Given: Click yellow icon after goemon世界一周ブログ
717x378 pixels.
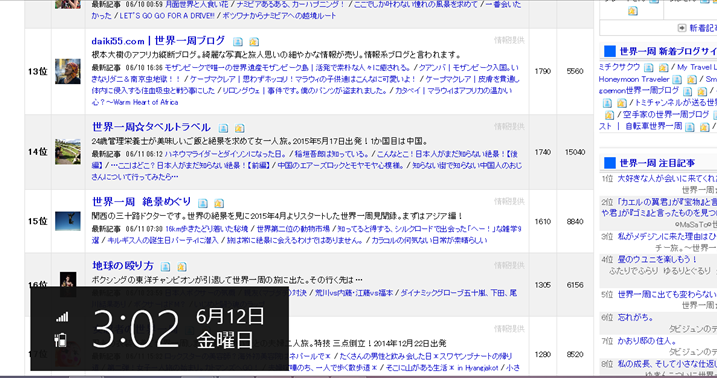Looking at the screenshot, I should pos(702,91).
